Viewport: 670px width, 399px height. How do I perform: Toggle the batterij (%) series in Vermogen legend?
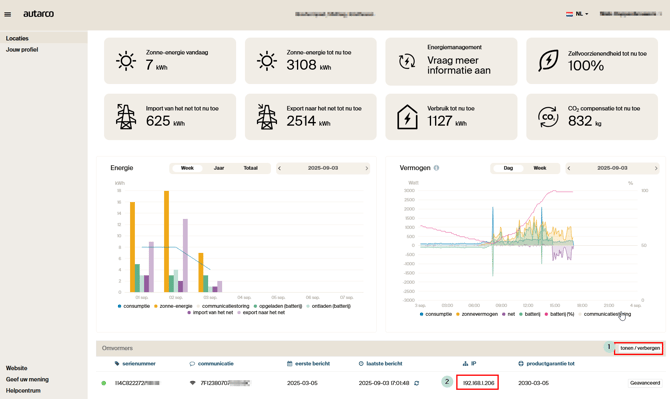point(559,314)
